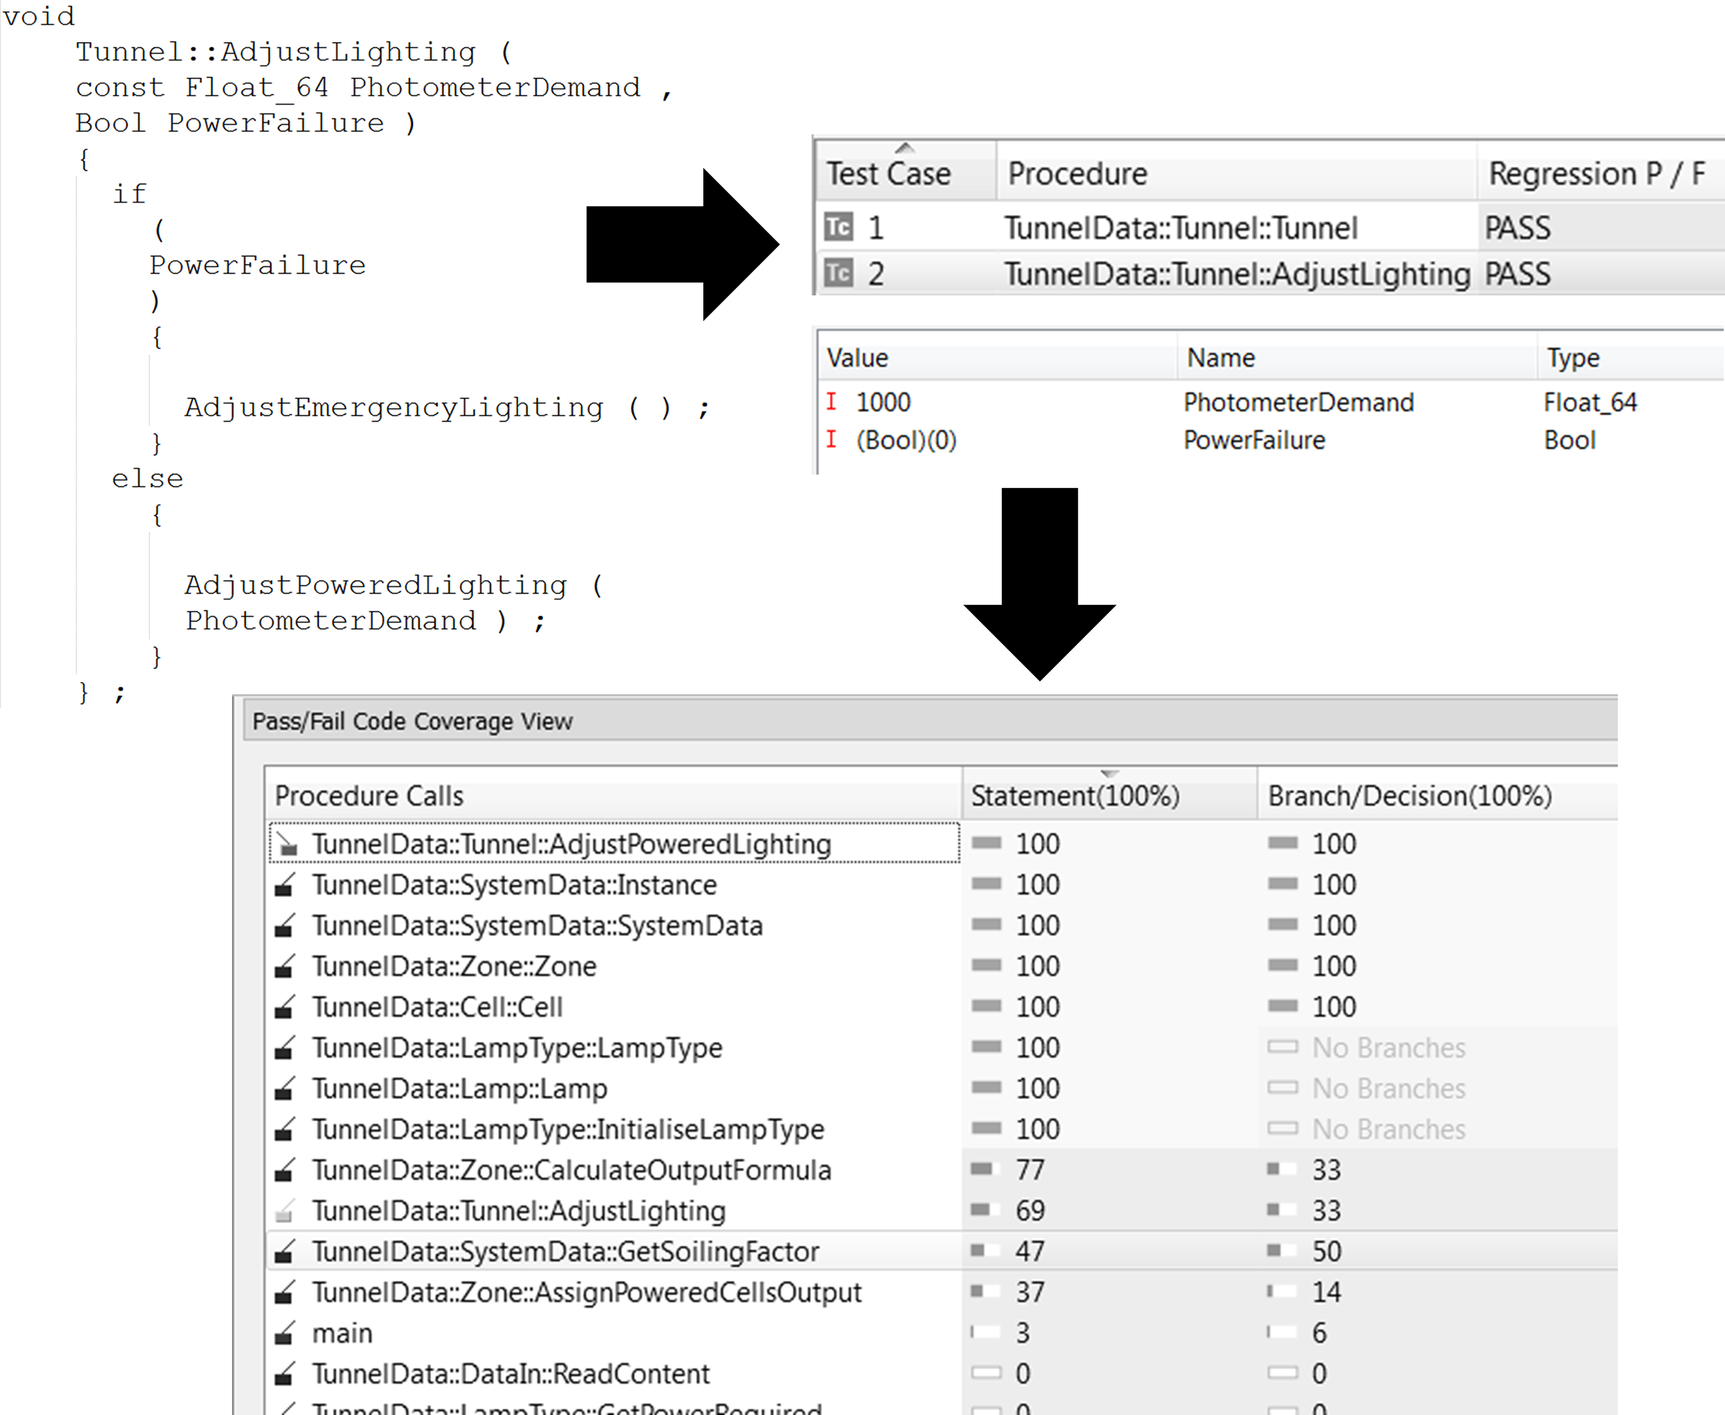
Task: Click the icon next to TunnelData::SystemData::SystemData
Action: point(286,926)
